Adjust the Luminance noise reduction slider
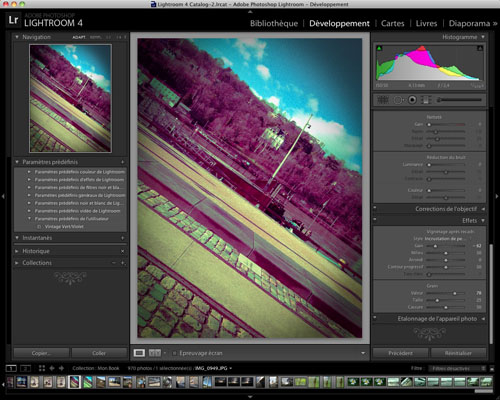500x400 pixels. pyautogui.click(x=446, y=165)
